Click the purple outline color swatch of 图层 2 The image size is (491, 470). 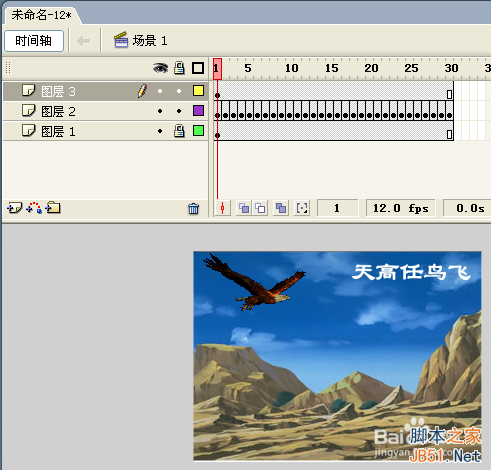pyautogui.click(x=198, y=111)
